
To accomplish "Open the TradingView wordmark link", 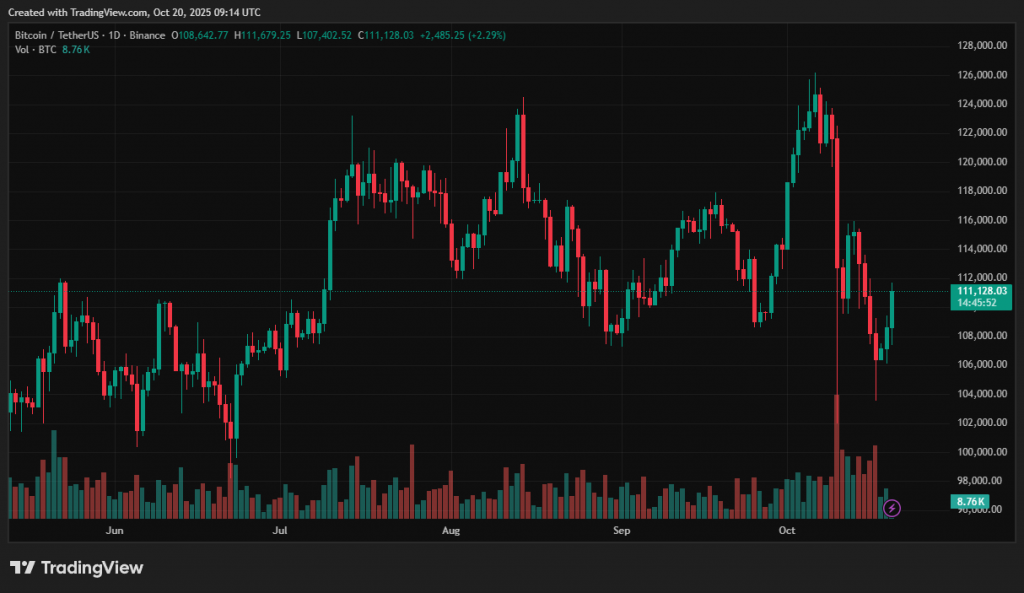I will (92, 568).
